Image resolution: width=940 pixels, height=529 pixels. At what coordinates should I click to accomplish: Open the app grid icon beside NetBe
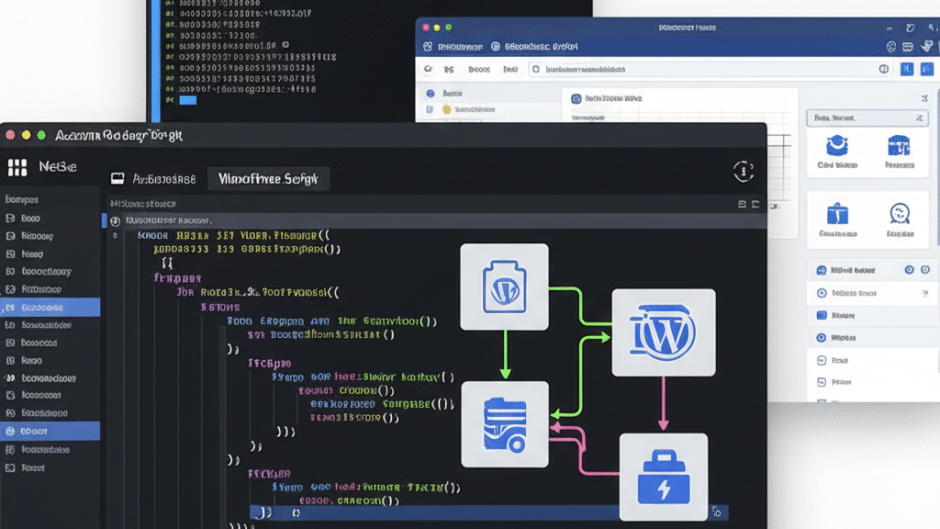[17, 167]
